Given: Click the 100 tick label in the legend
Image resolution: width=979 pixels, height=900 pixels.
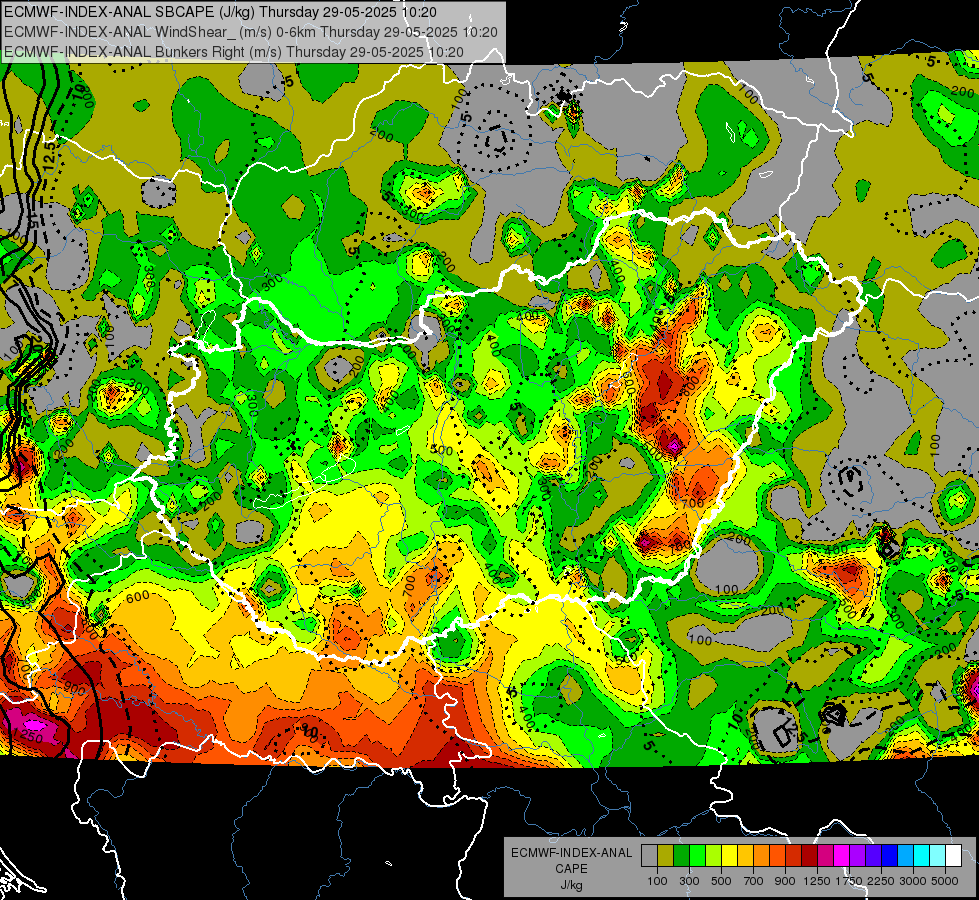Looking at the screenshot, I should pyautogui.click(x=657, y=881).
